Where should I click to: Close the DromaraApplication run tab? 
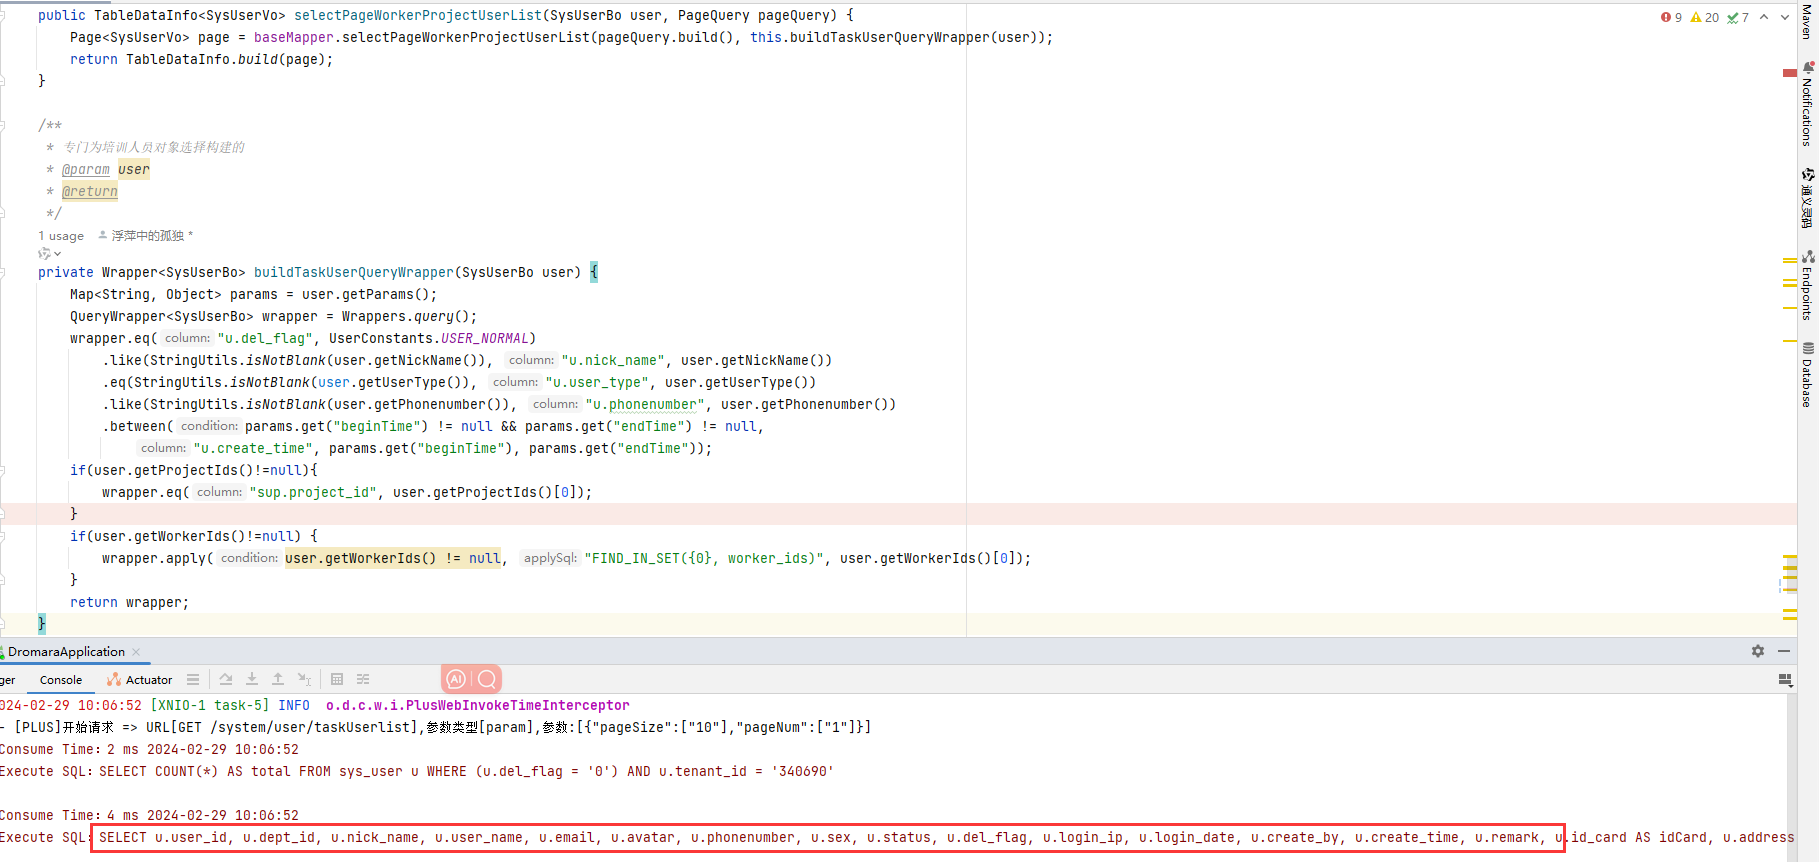[x=136, y=652]
